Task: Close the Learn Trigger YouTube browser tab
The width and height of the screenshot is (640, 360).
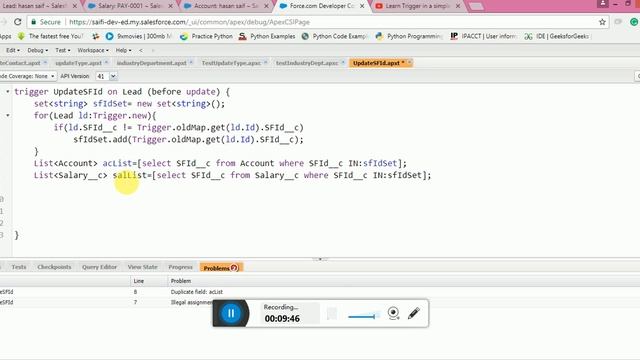Action: coord(458,6)
